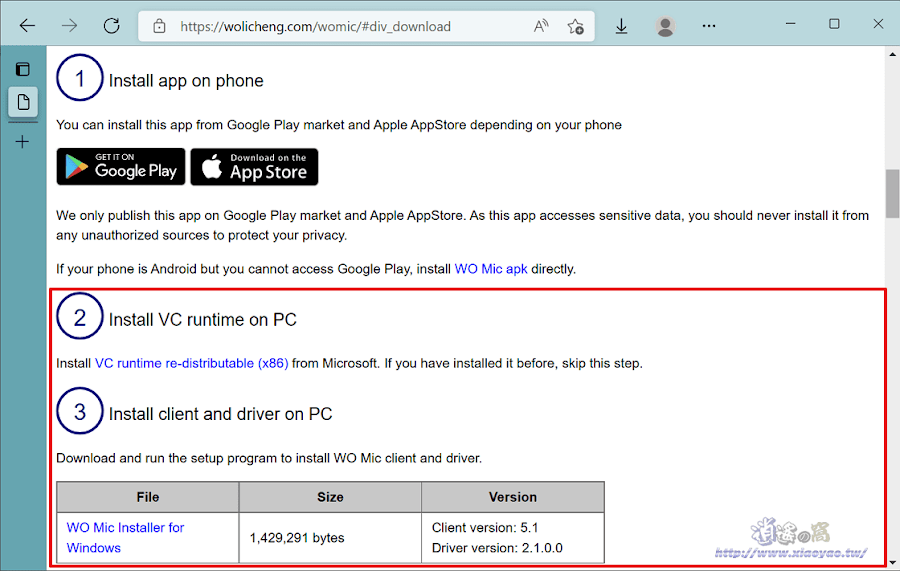Image resolution: width=900 pixels, height=571 pixels.
Task: Click the page's vertical scrollbar thumb
Action: (x=893, y=193)
